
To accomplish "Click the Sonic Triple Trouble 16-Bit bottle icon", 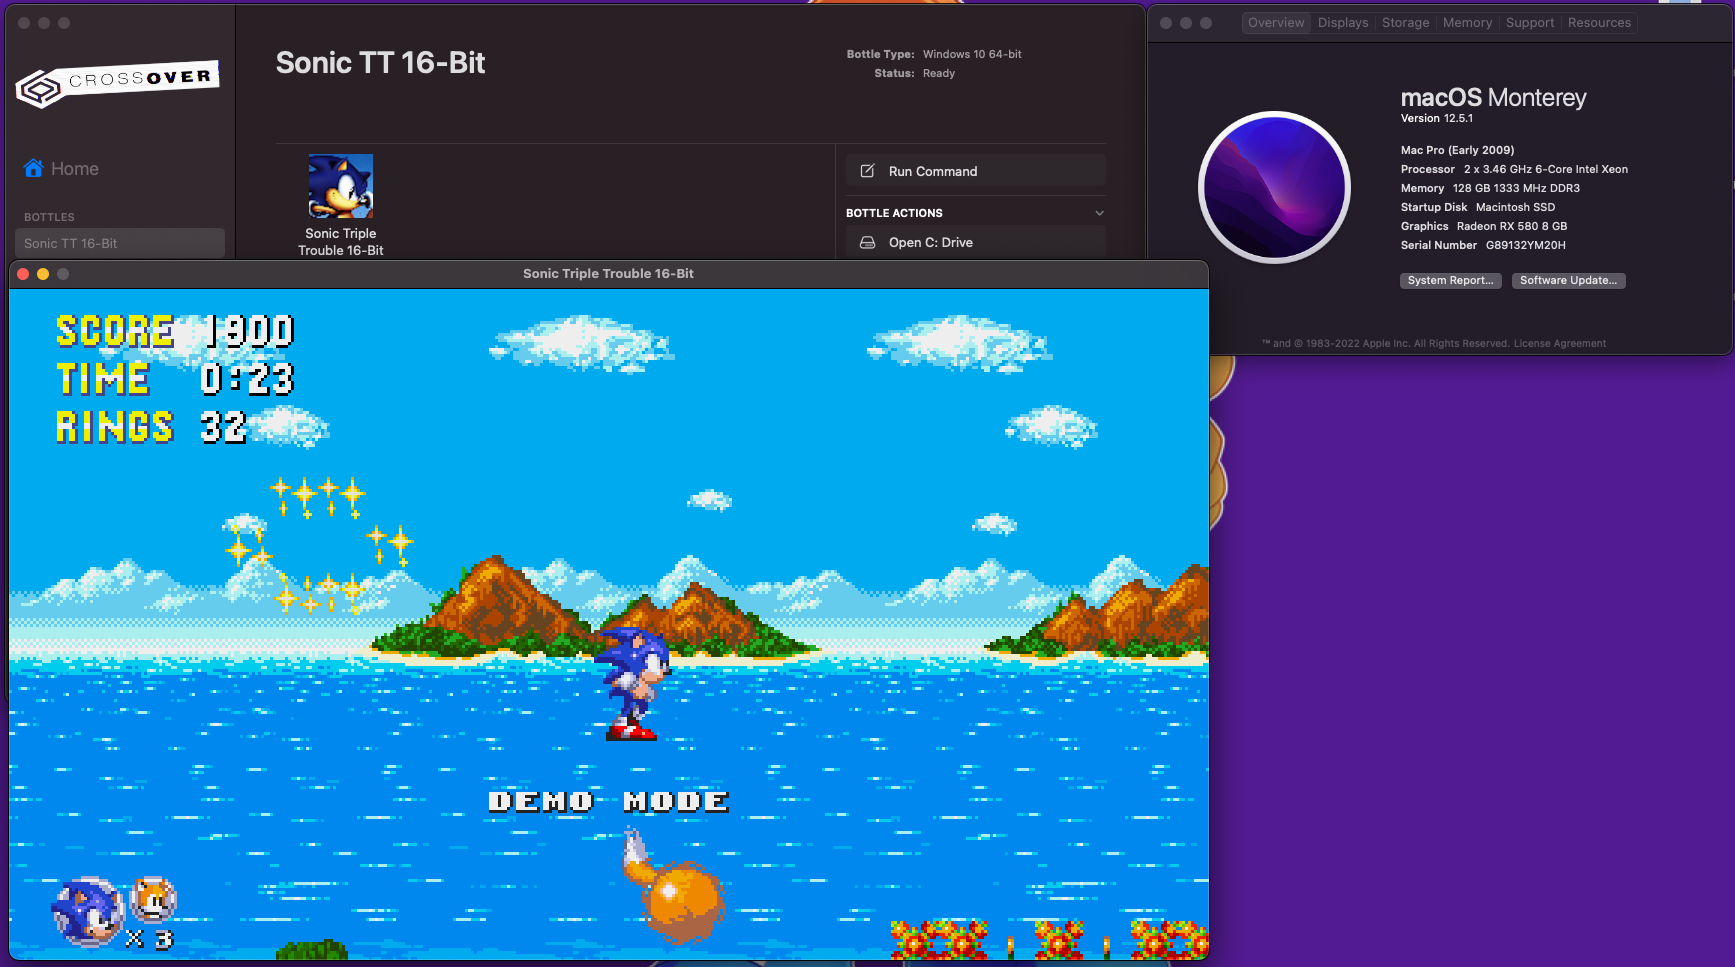I will pos(340,186).
